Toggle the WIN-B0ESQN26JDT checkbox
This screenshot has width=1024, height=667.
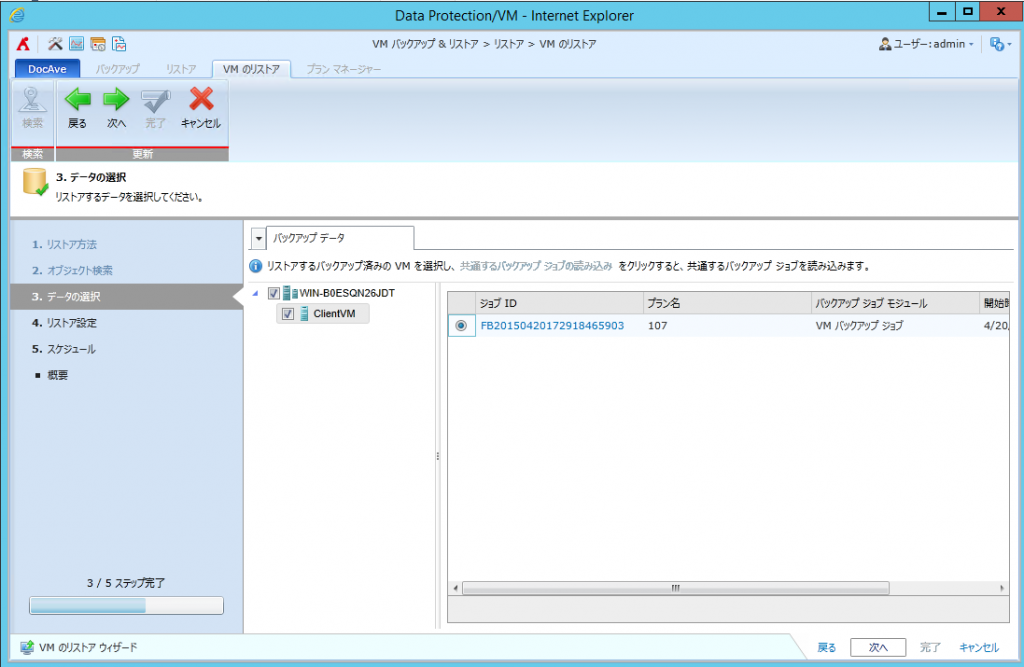(x=274, y=293)
